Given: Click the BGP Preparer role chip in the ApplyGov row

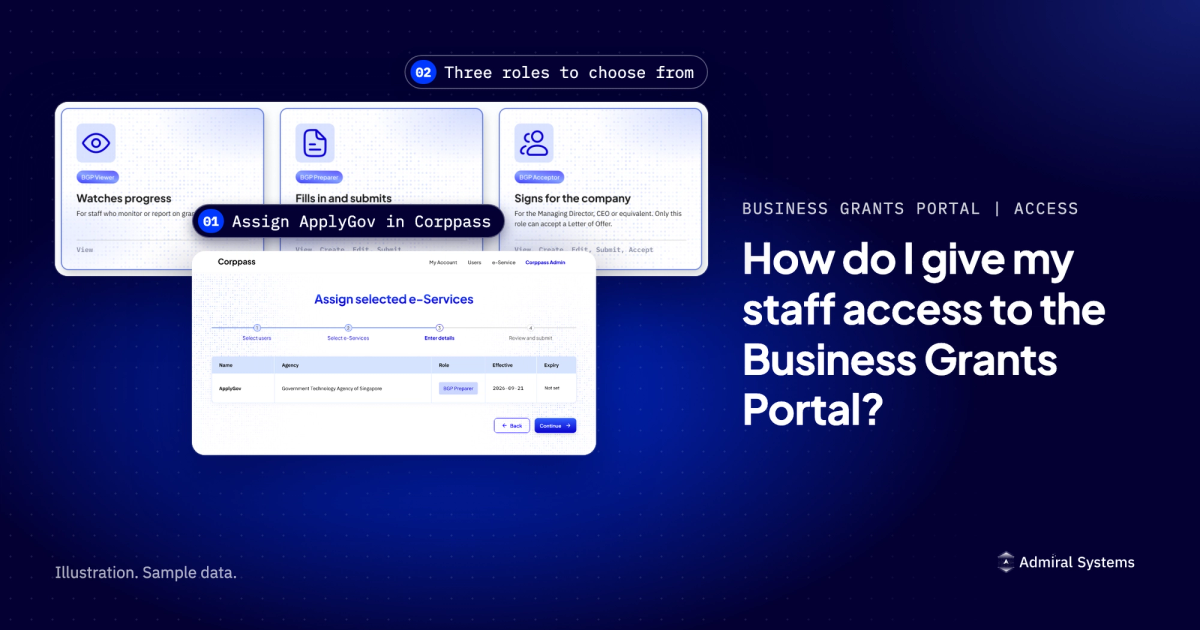Looking at the screenshot, I should (x=458, y=388).
